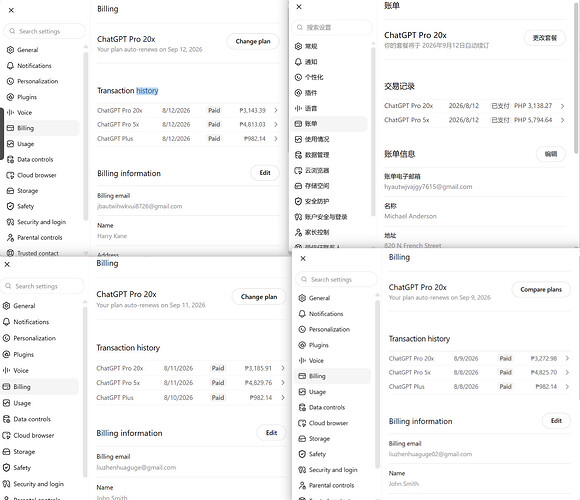
Task: Expand the ₱4,813.03 Pro 5x transaction chevron
Action: 276,124
